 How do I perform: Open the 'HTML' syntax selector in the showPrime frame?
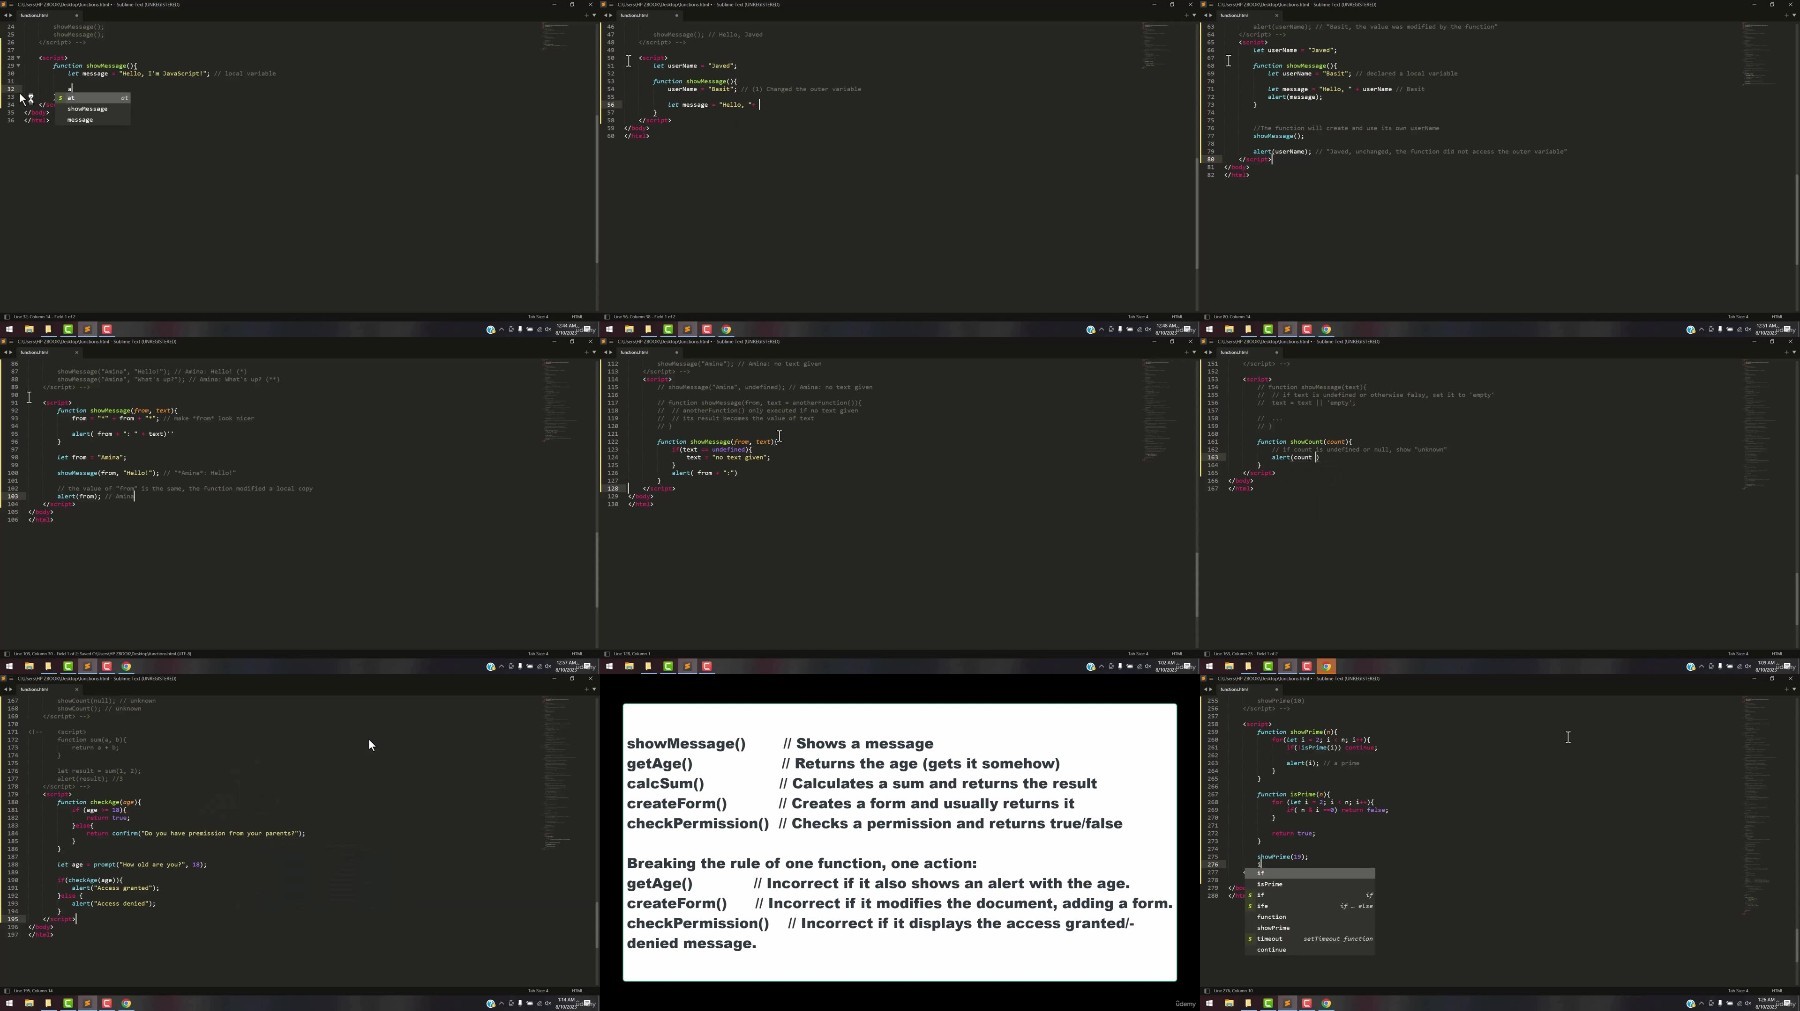pyautogui.click(x=1777, y=991)
